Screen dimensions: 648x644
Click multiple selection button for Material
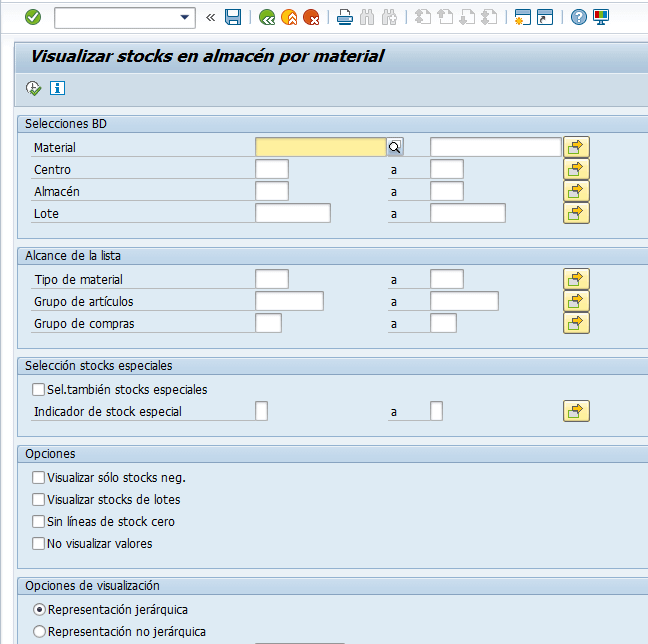point(576,147)
